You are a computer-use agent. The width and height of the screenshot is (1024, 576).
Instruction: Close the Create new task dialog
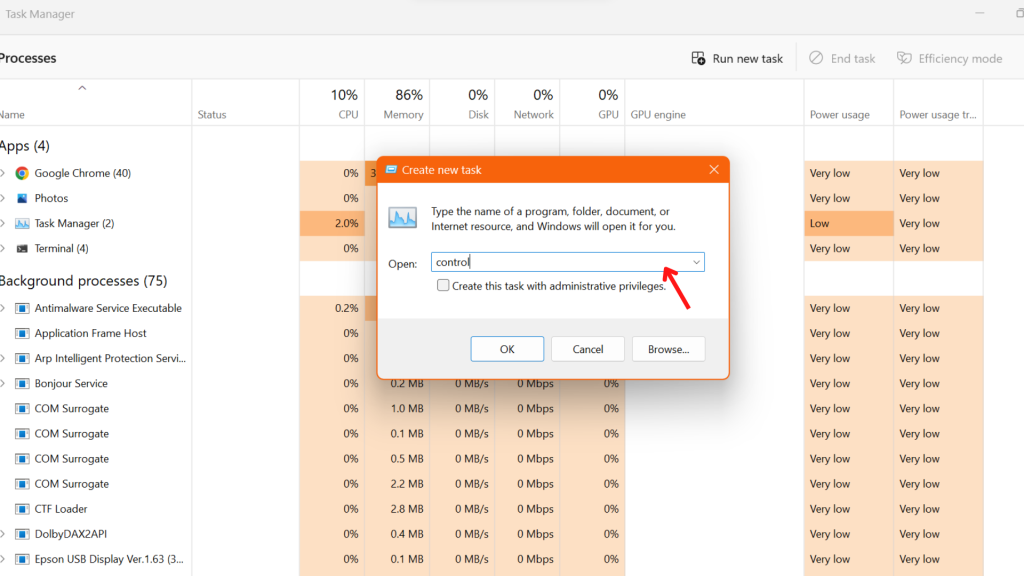714,170
